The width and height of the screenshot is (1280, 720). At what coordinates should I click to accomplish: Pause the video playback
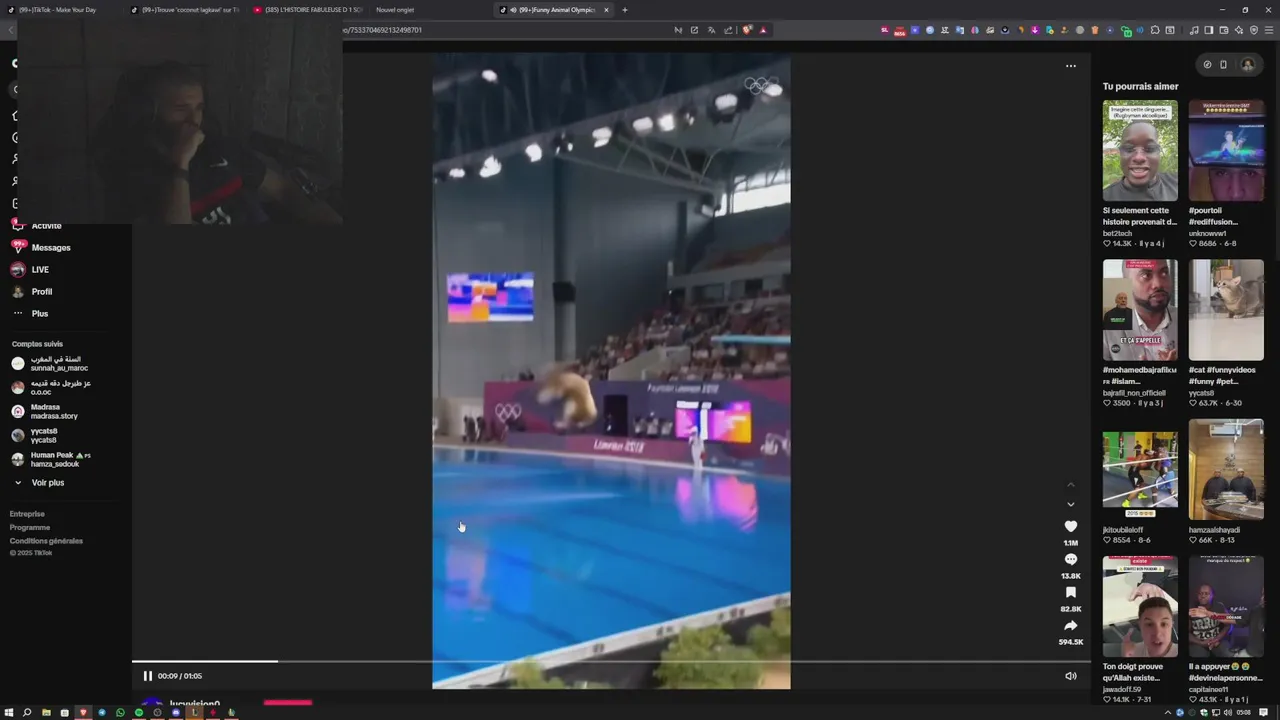(x=147, y=676)
